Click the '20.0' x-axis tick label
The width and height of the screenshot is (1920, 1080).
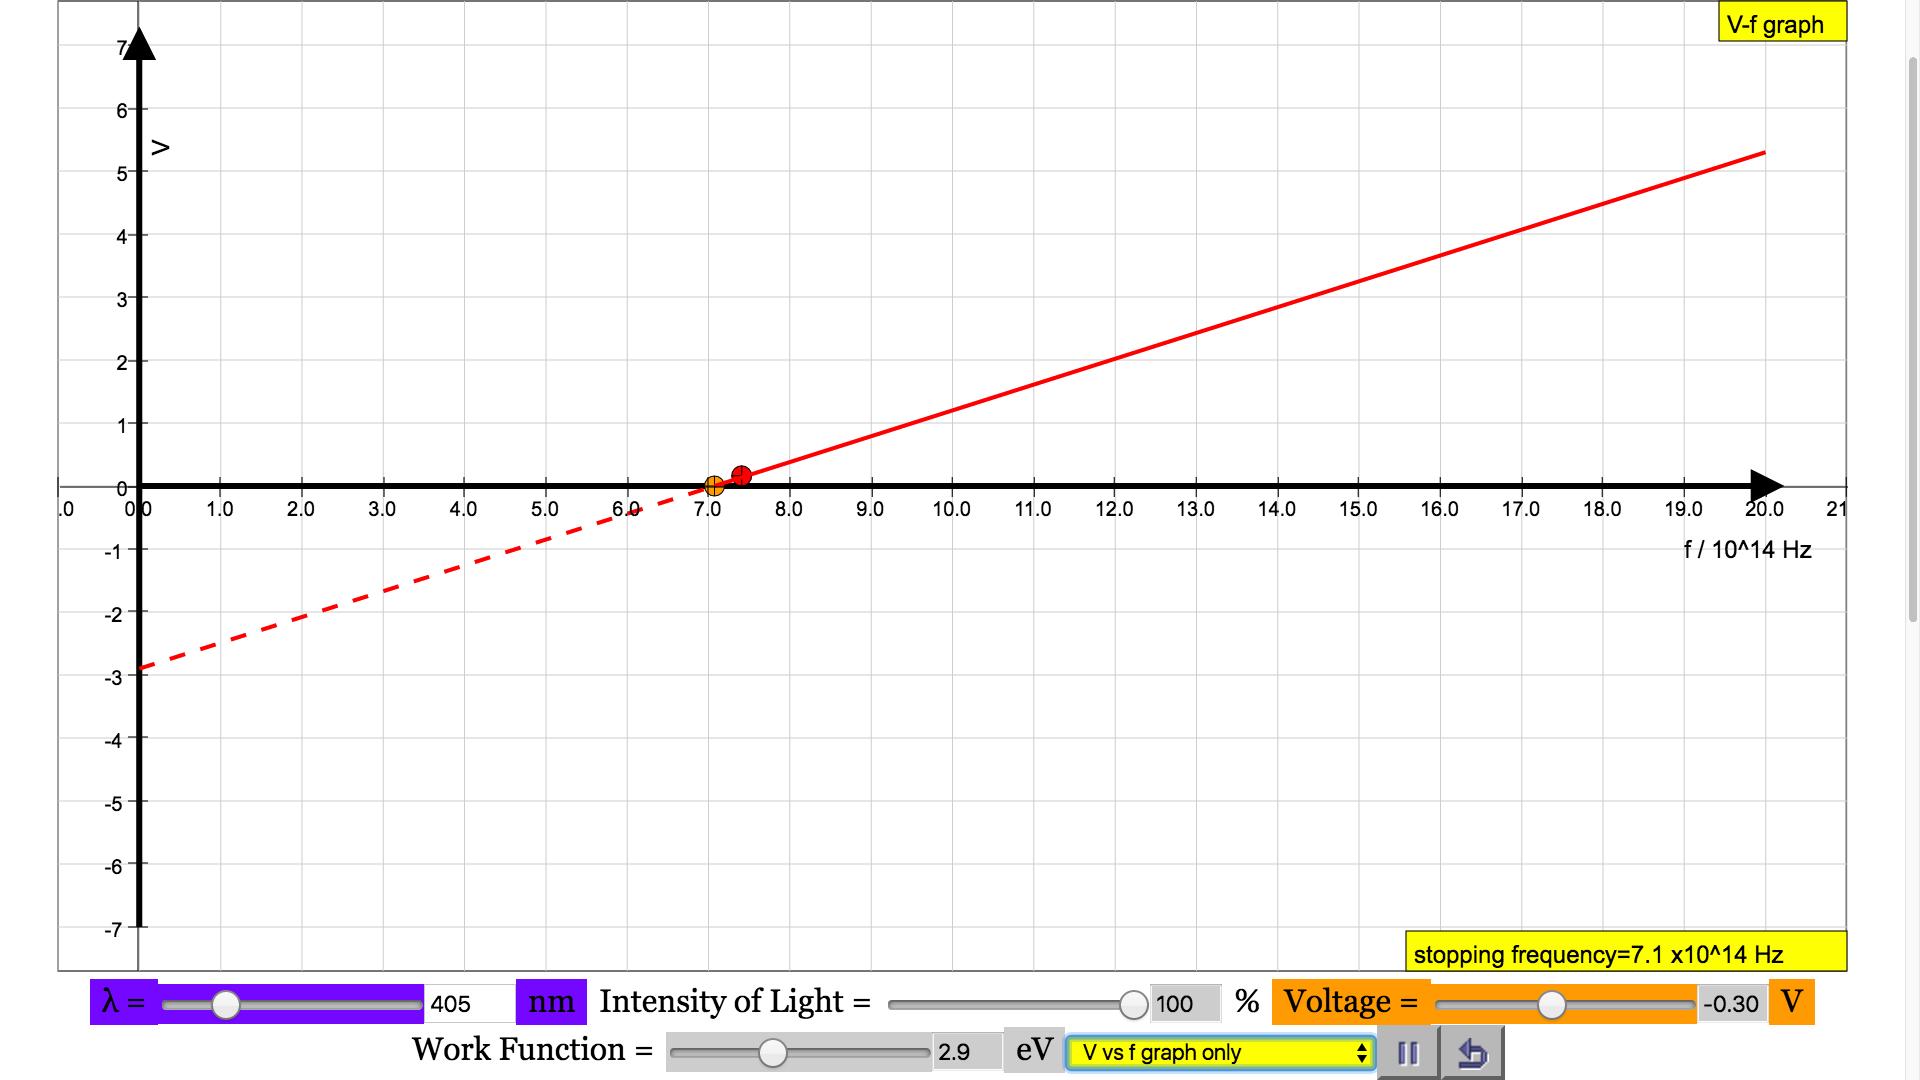click(1764, 509)
